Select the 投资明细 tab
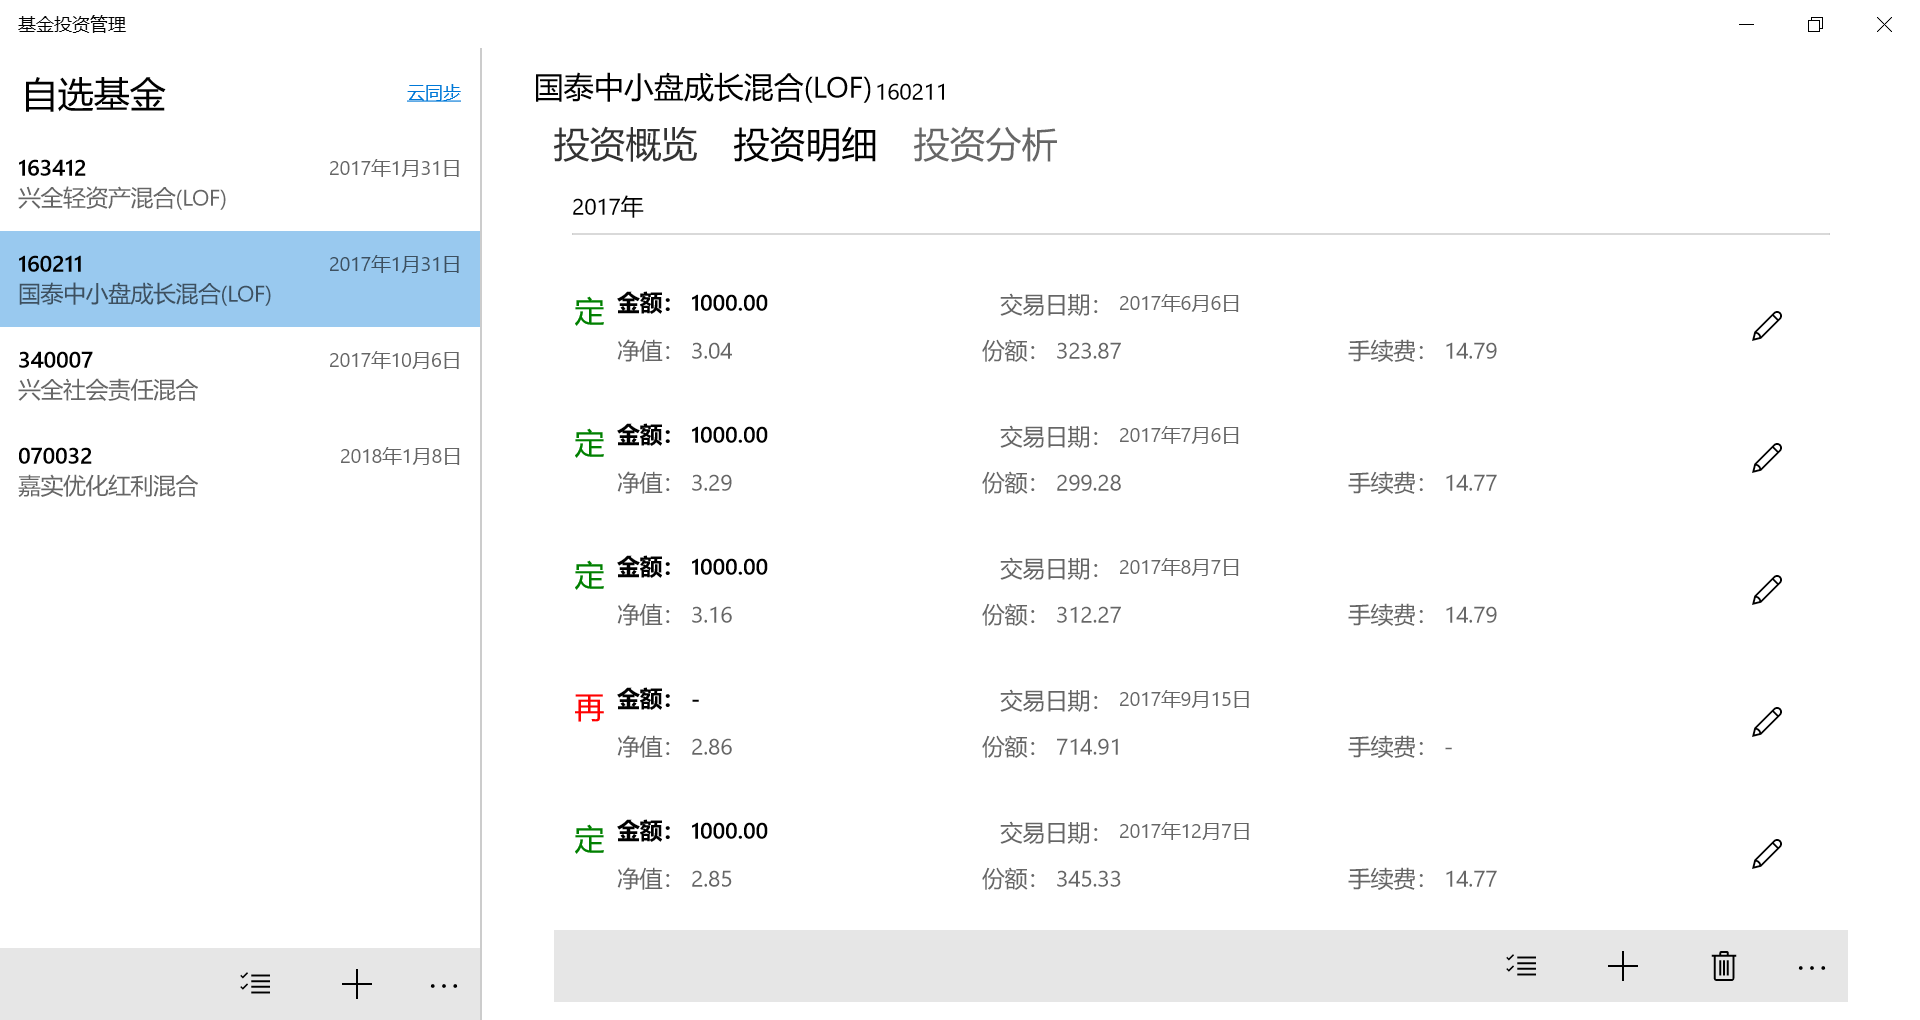Image resolution: width=1920 pixels, height=1020 pixels. click(804, 146)
